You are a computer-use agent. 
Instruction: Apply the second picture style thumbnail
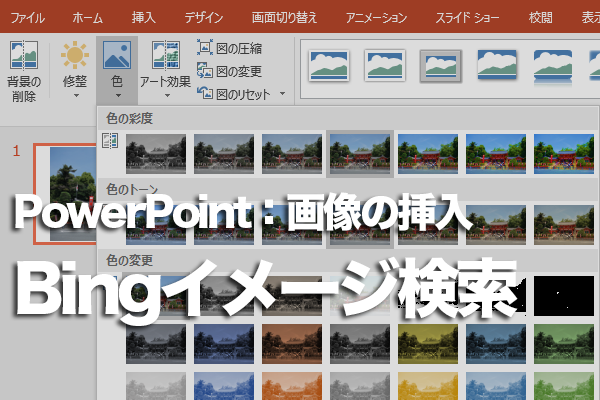tap(385, 65)
